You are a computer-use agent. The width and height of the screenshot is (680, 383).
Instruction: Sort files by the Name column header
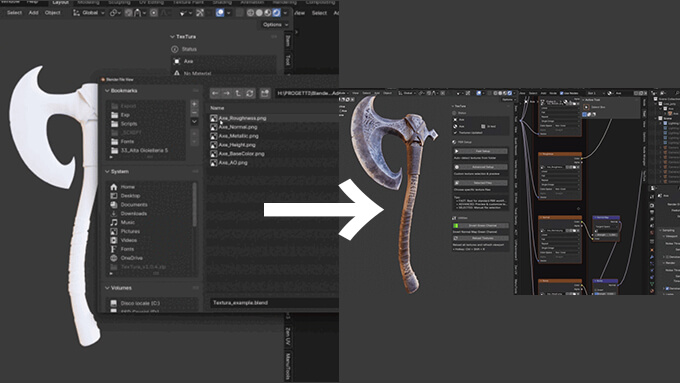pos(217,108)
